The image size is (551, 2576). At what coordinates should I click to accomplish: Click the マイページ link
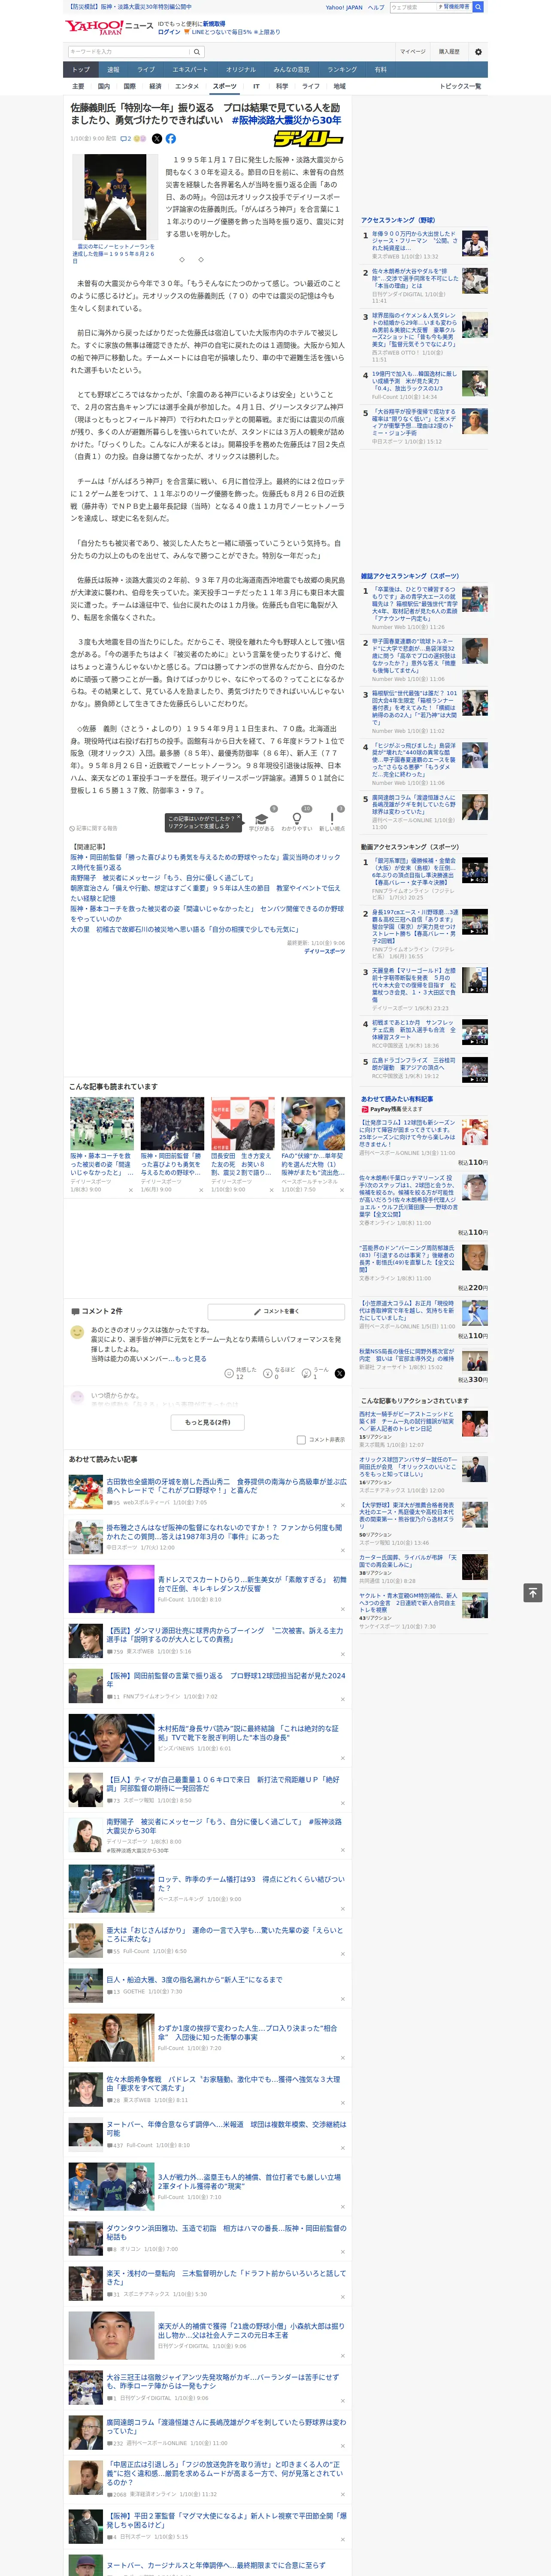413,52
